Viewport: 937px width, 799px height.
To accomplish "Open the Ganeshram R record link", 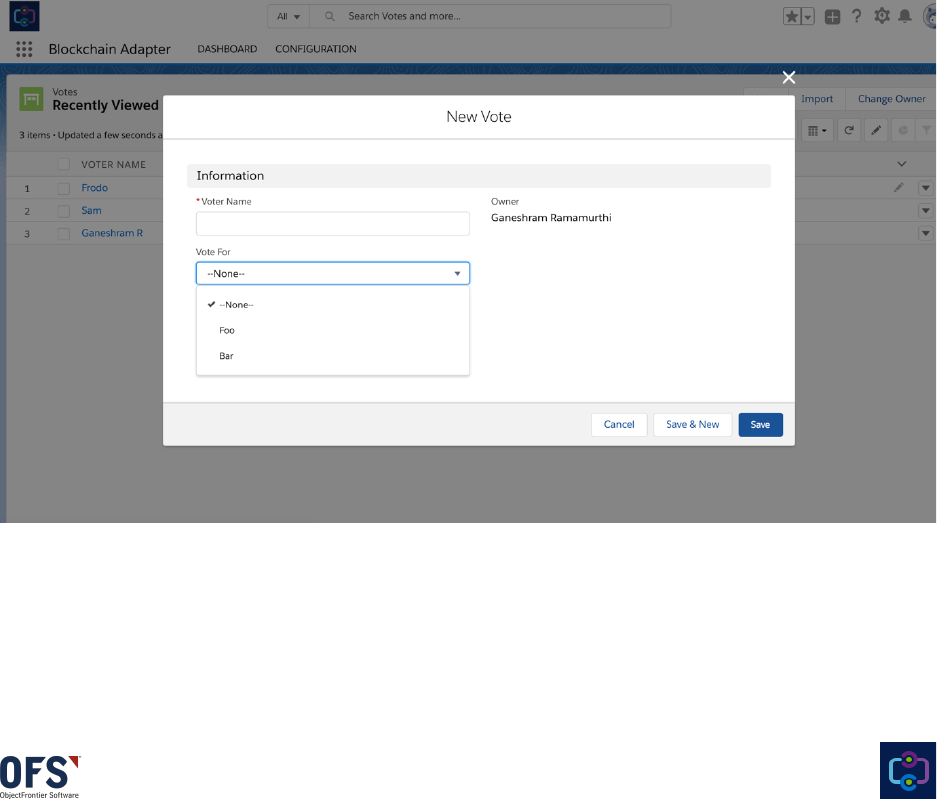I will (112, 233).
